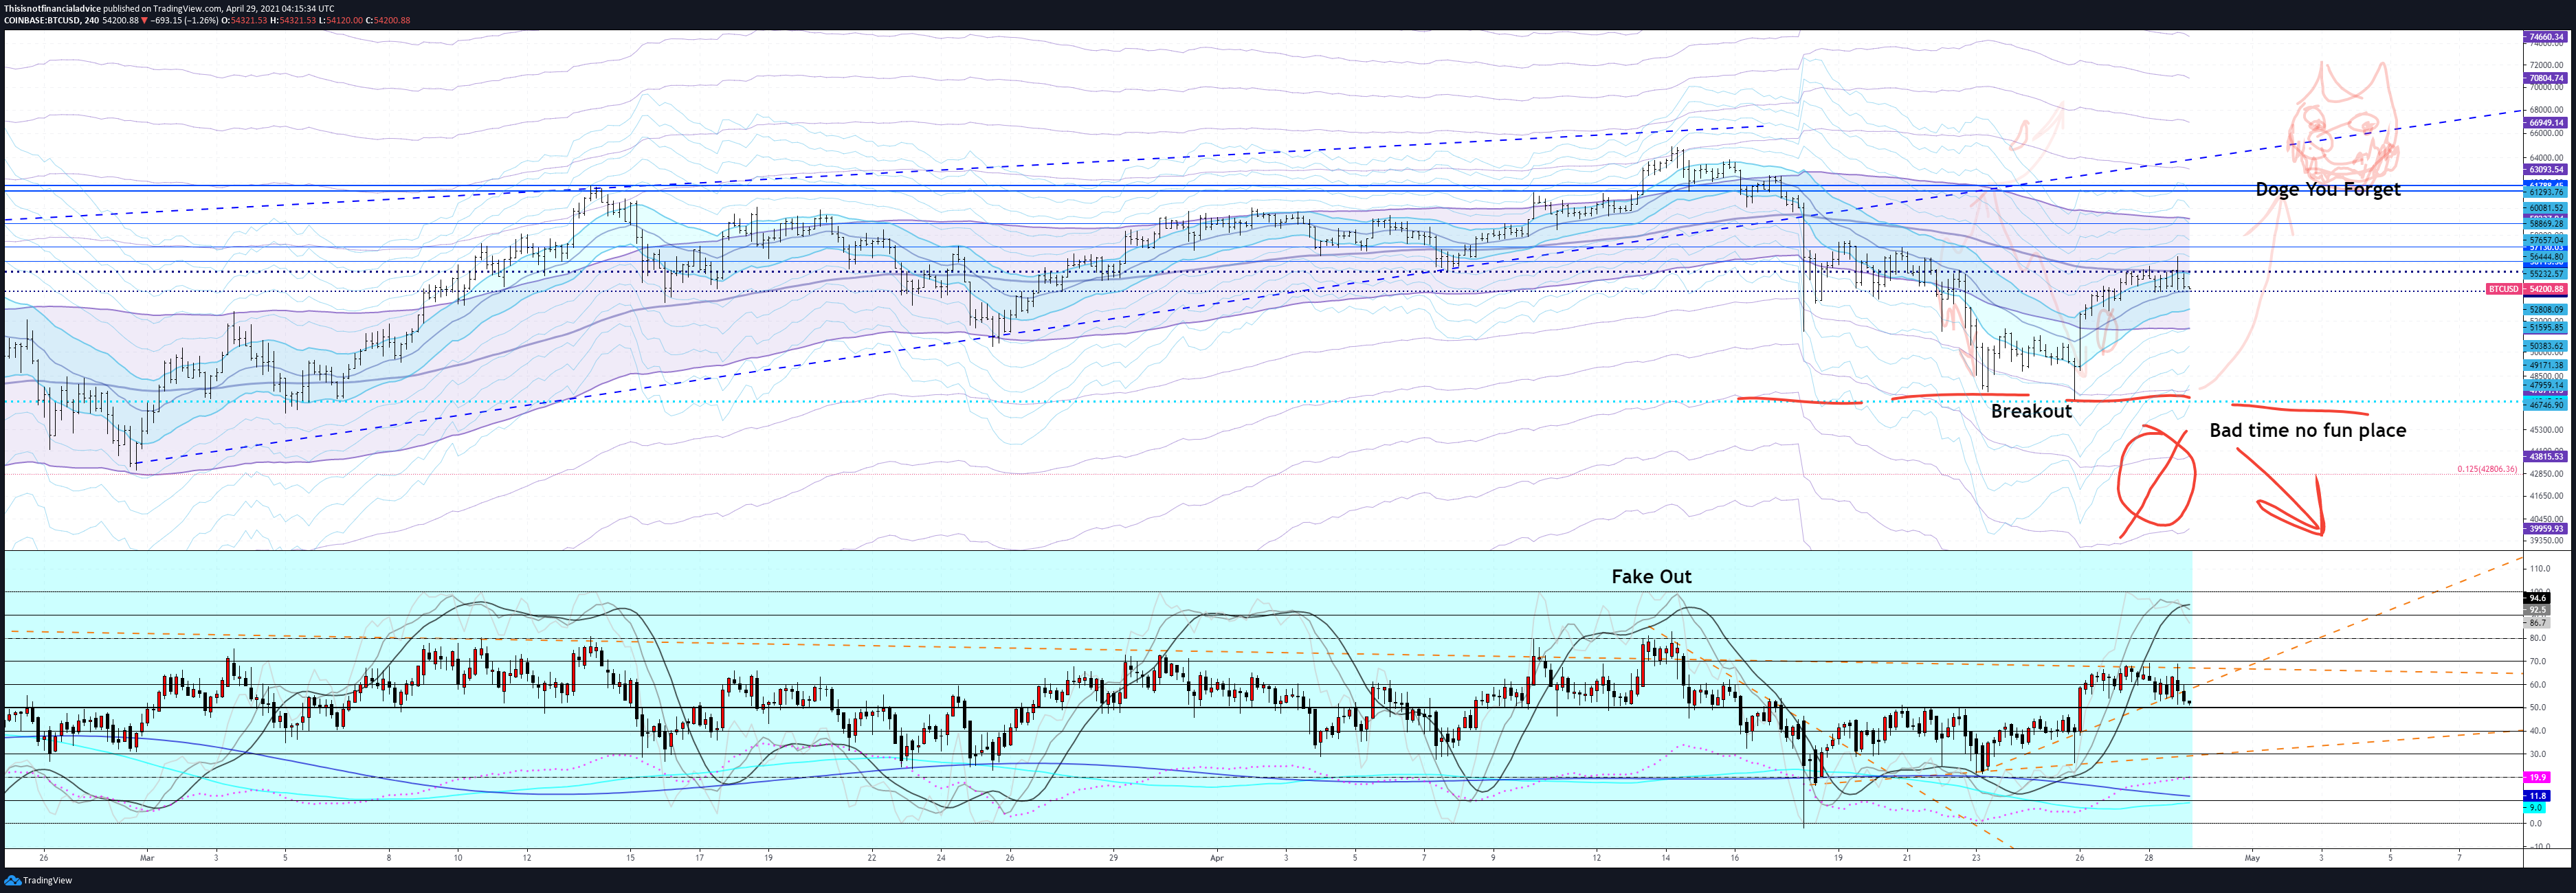This screenshot has height=893, width=2576.
Task: Click the 45300.00 price scale tick
Action: [2546, 430]
